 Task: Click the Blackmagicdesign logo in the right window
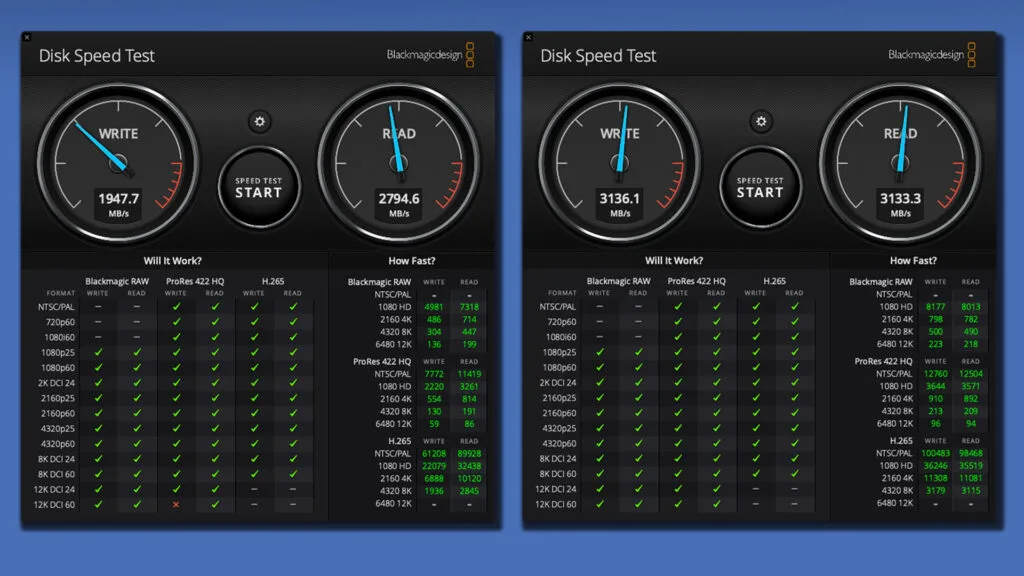tap(933, 55)
